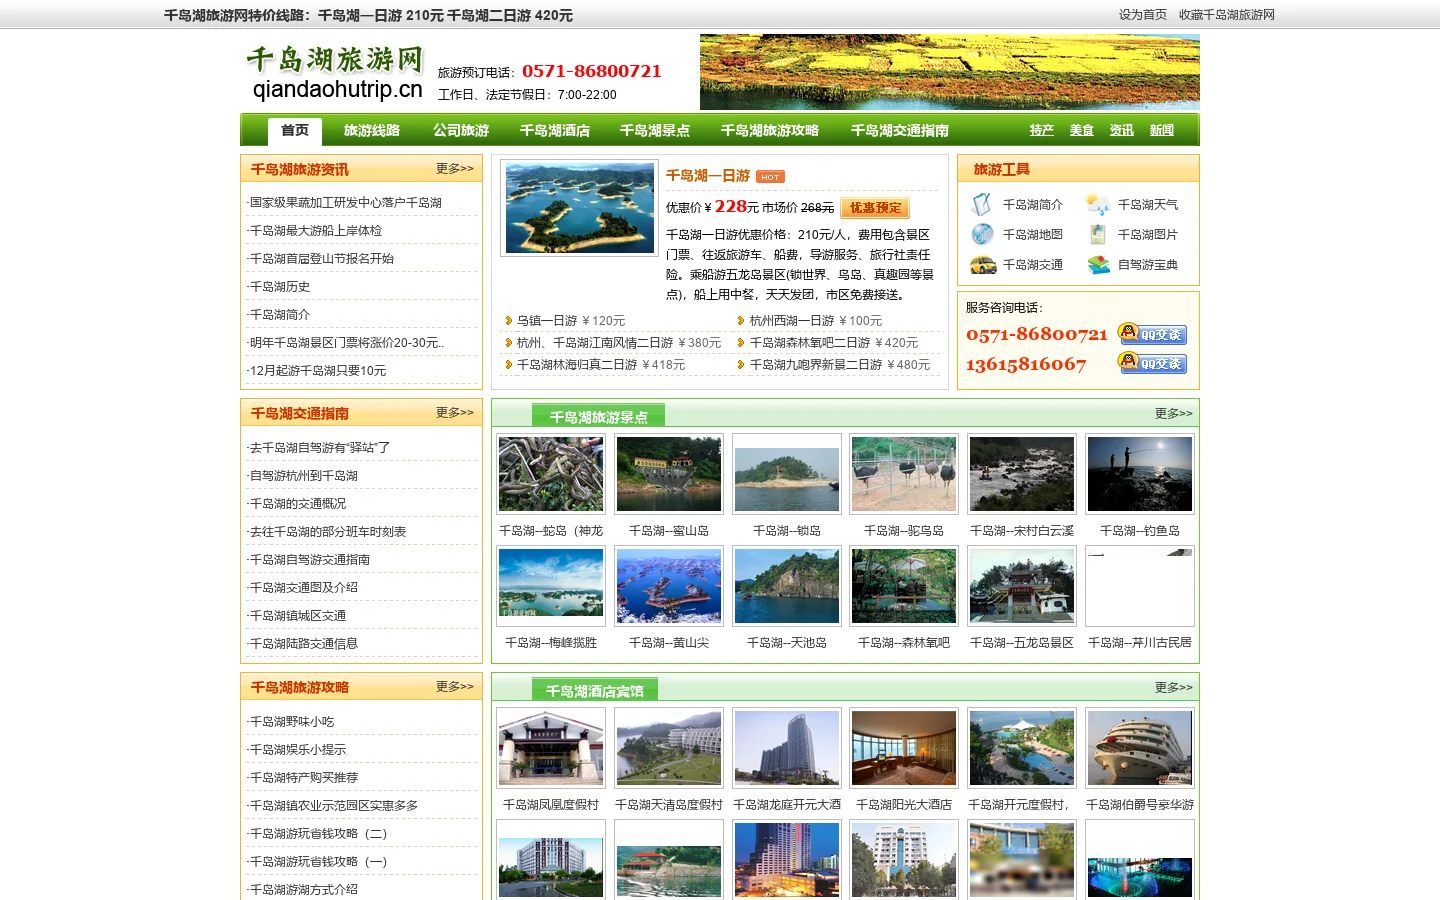Open the 千岛湖--蛇岛 thumbnail
This screenshot has height=900, width=1440.
(551, 474)
